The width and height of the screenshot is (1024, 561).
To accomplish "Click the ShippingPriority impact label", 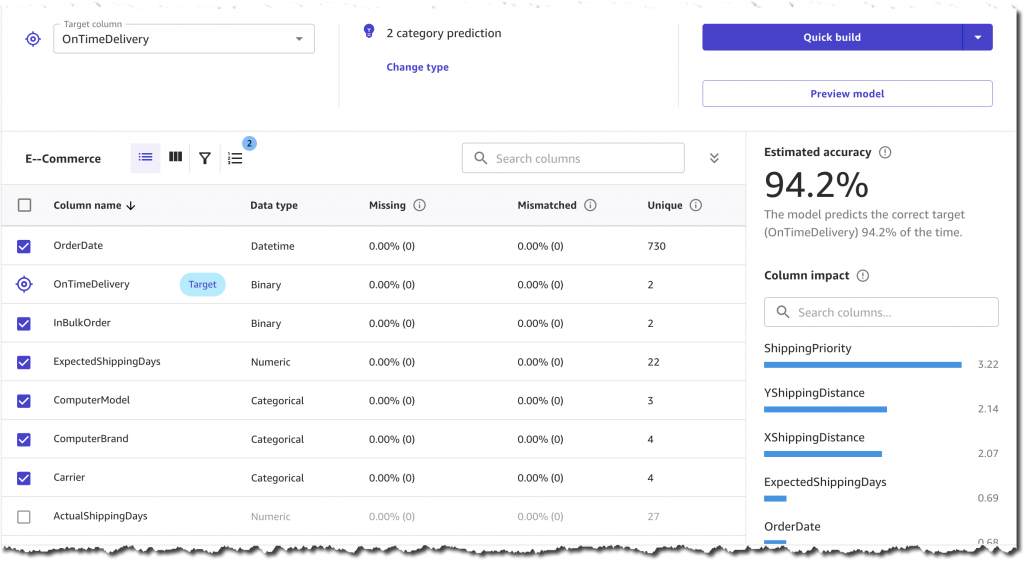I will (x=808, y=348).
